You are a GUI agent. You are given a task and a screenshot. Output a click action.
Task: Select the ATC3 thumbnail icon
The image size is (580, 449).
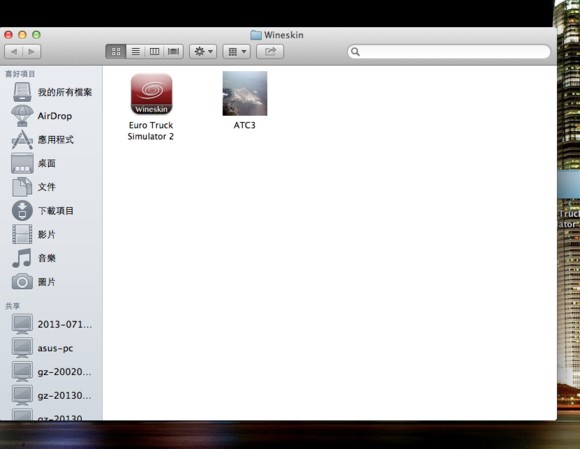(245, 94)
